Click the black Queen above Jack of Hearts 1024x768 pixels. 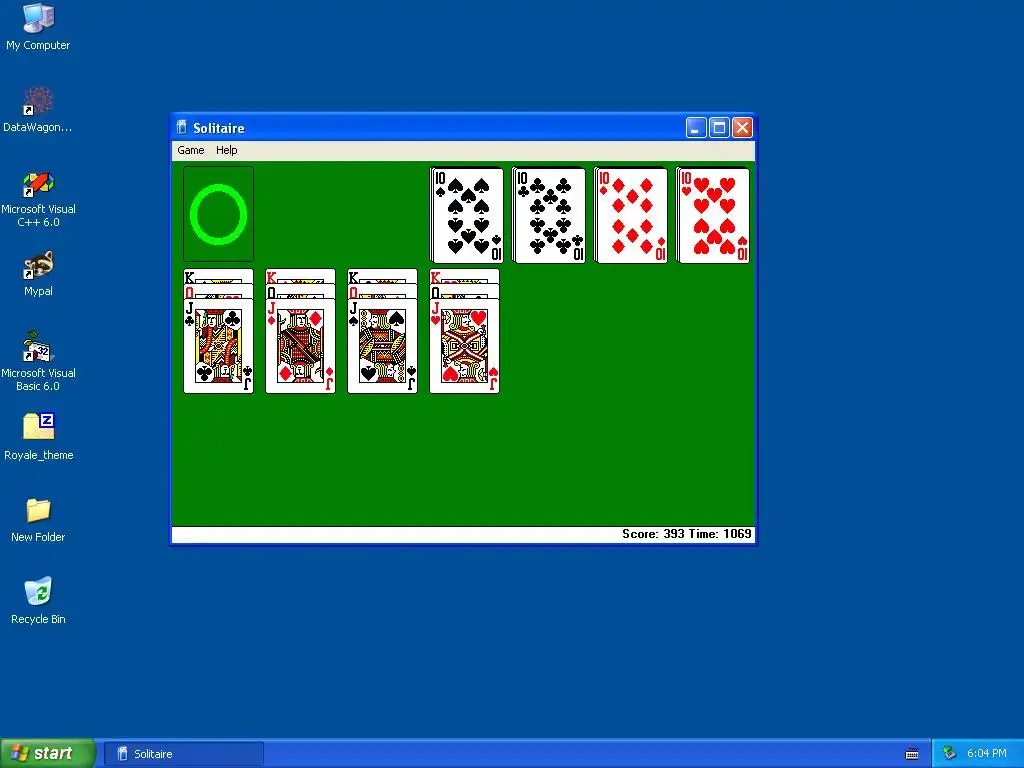[x=464, y=291]
